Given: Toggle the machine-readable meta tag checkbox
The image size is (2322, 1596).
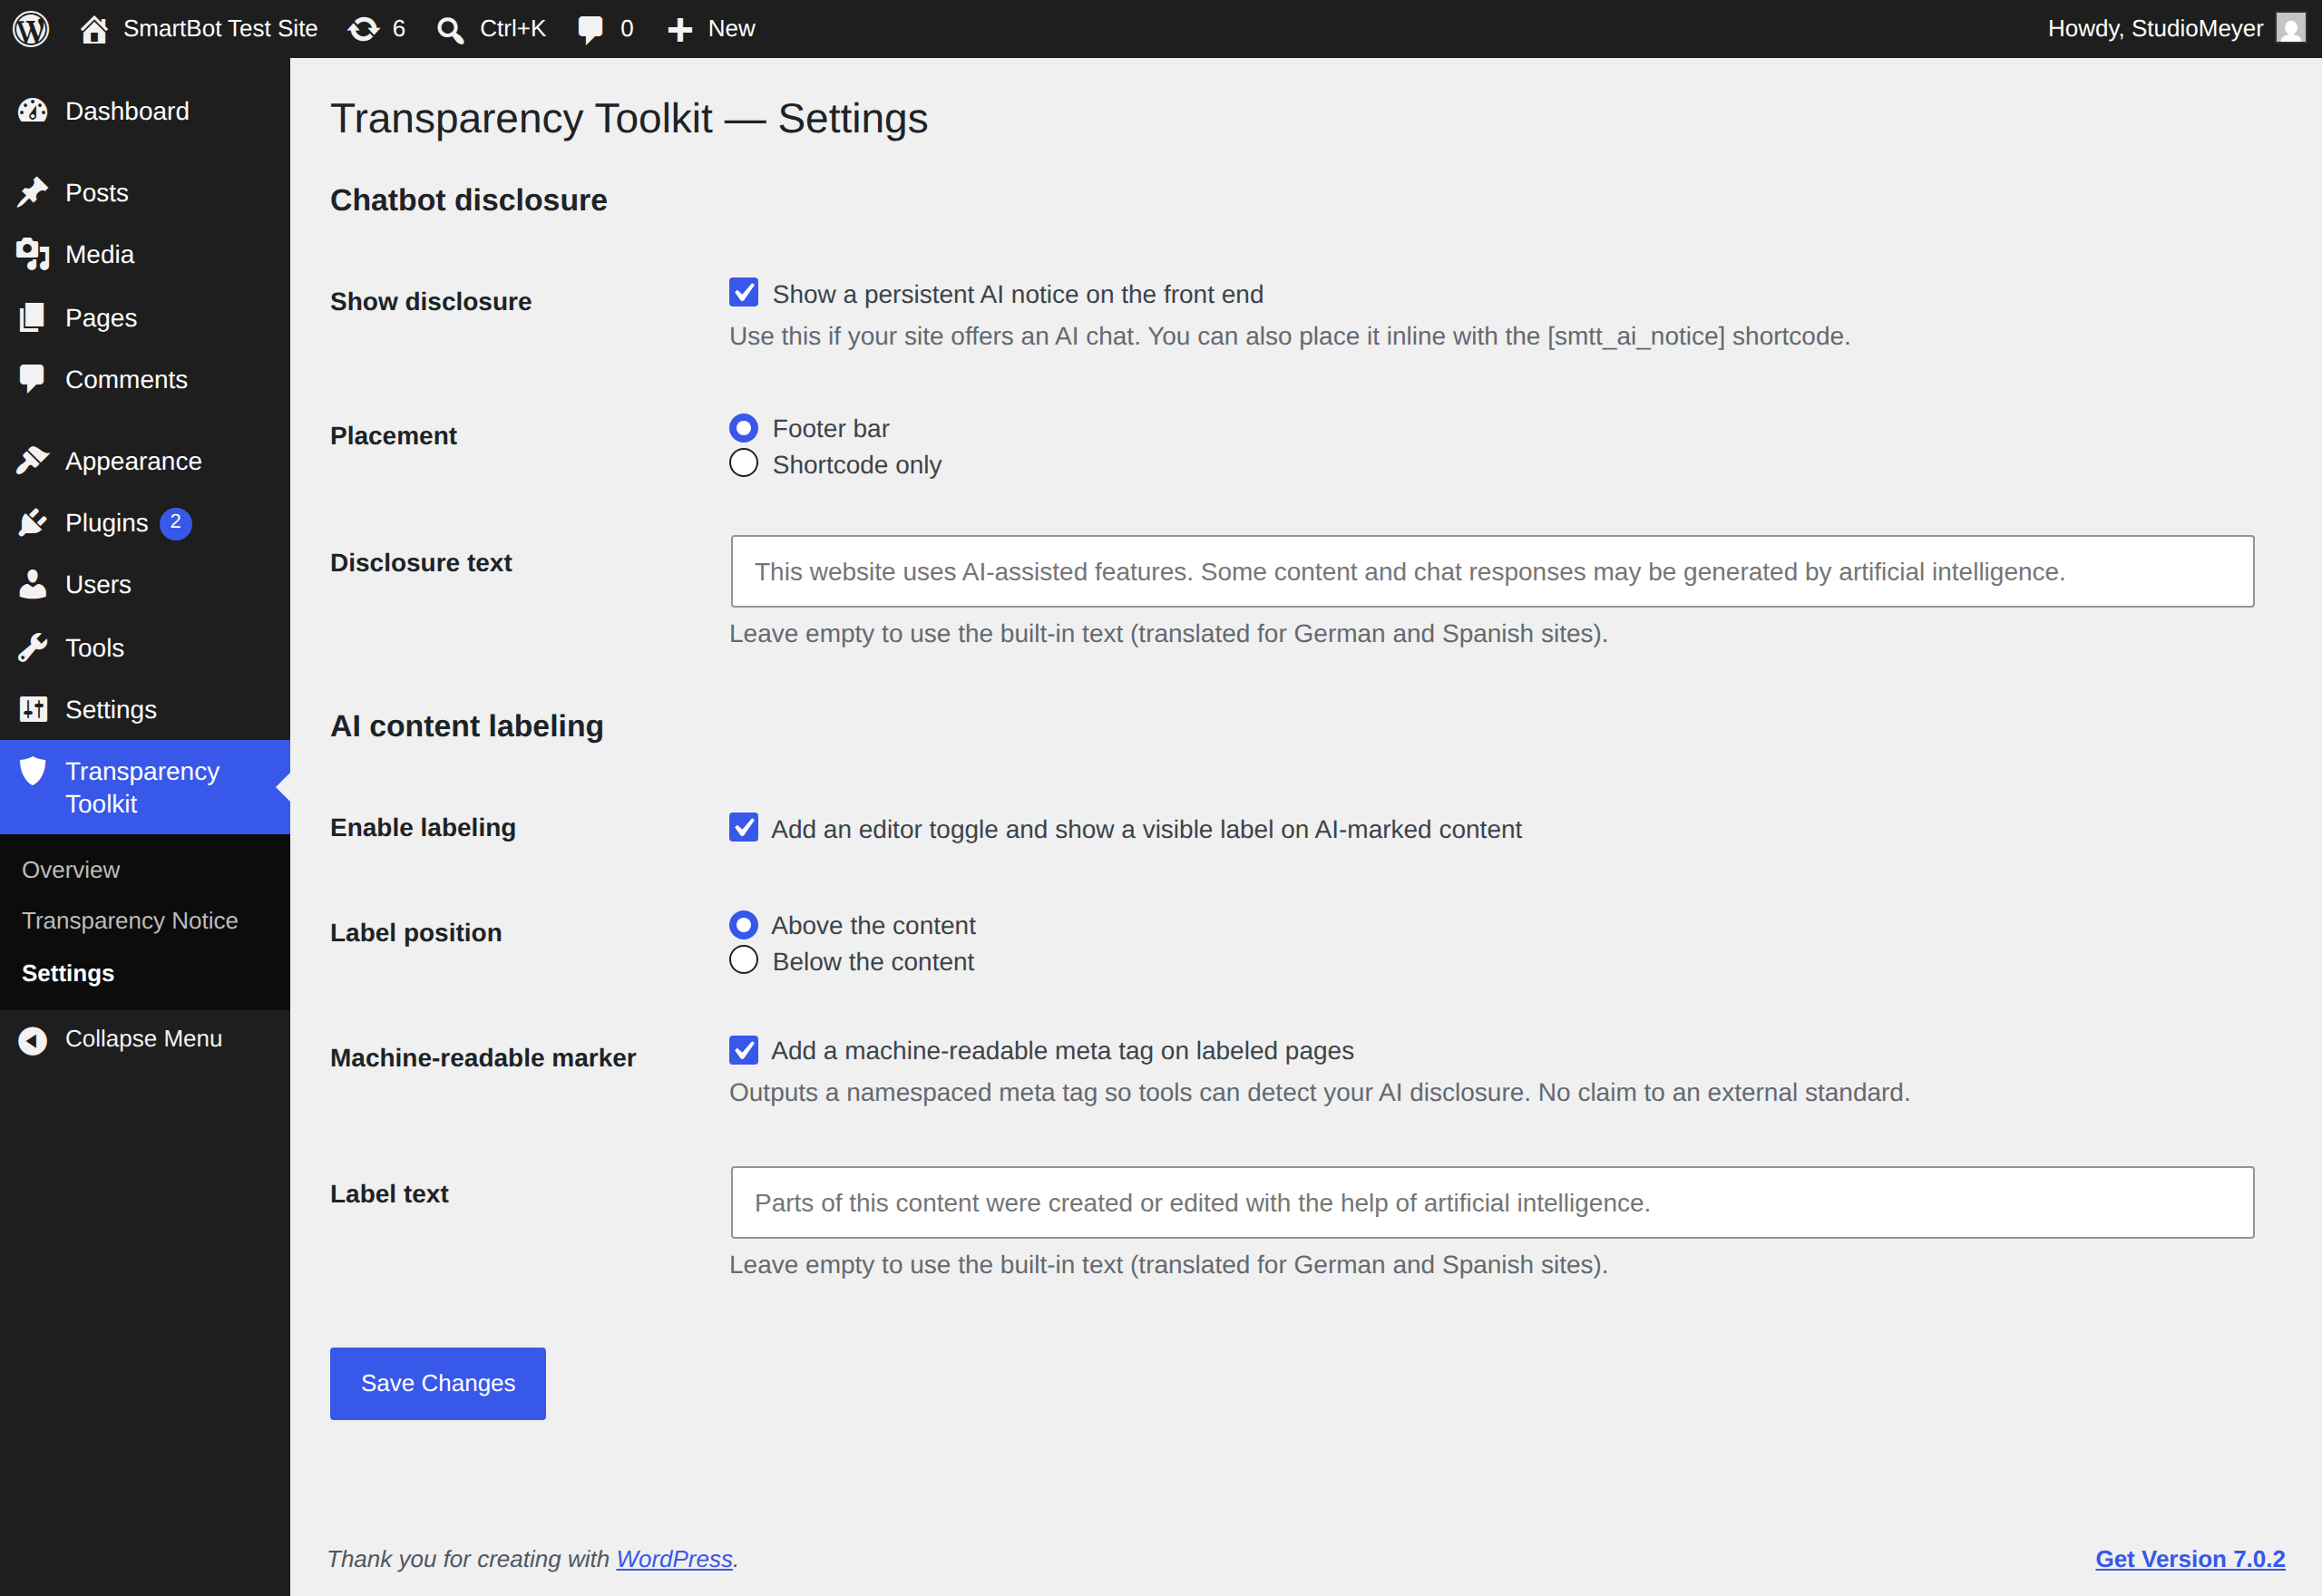Looking at the screenshot, I should coord(743,1050).
